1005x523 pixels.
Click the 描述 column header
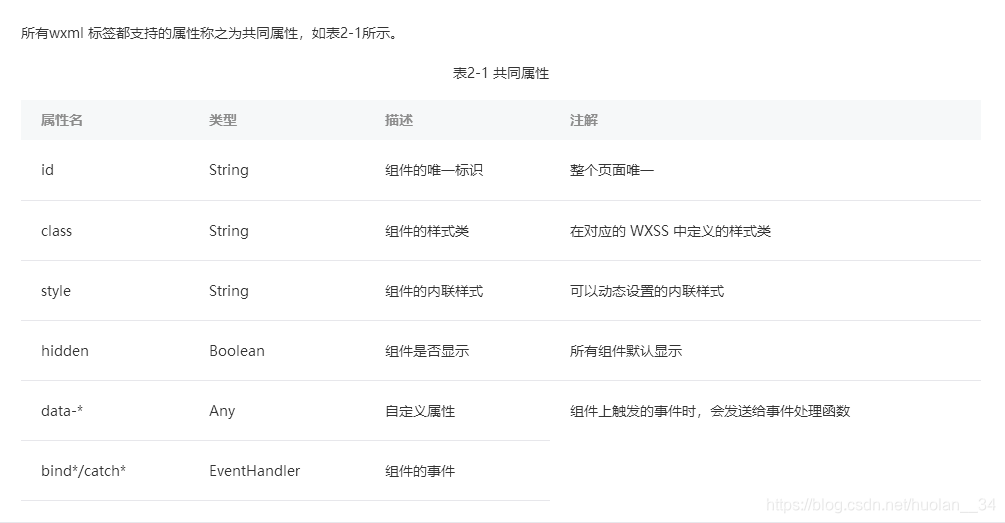pyautogui.click(x=399, y=120)
